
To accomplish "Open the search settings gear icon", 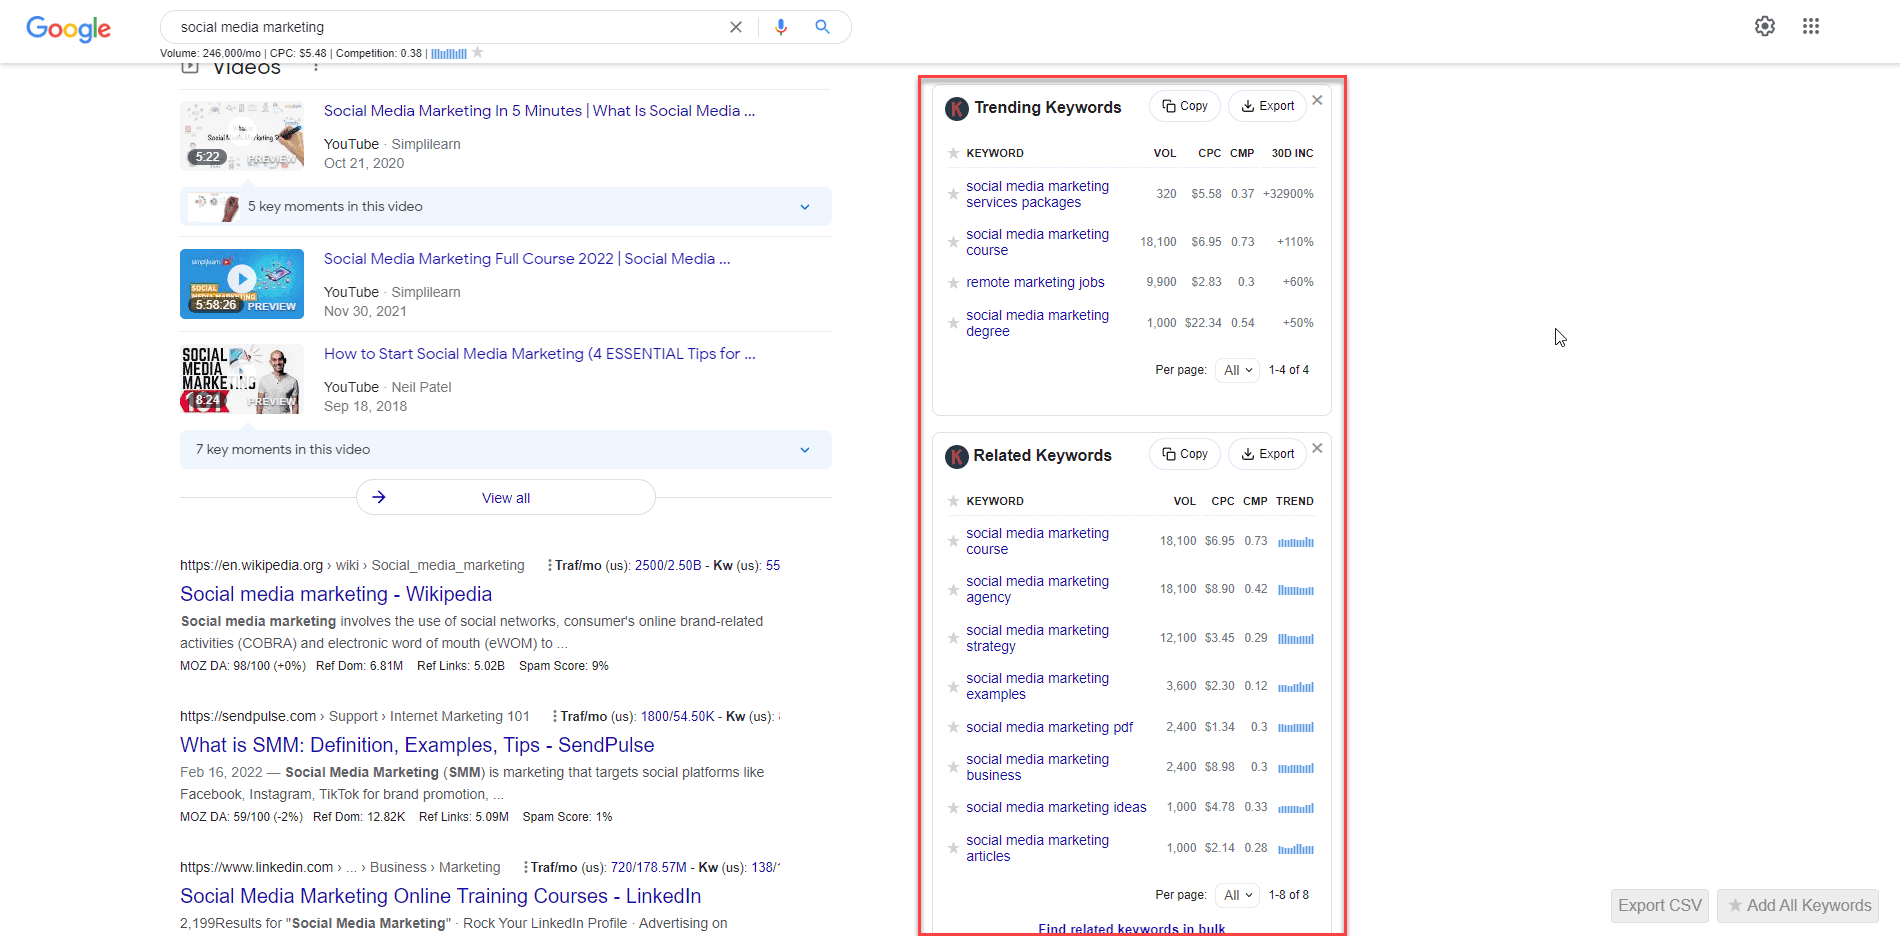I will pos(1765,26).
